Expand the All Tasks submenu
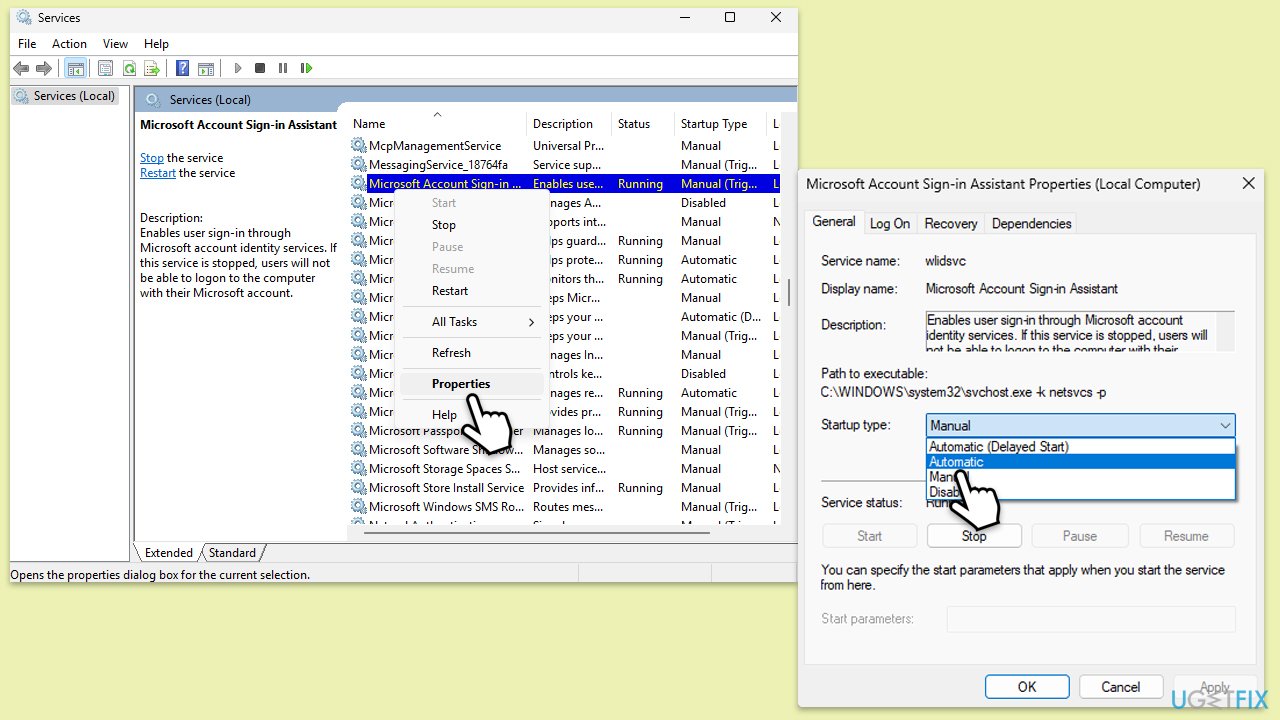 pos(455,321)
